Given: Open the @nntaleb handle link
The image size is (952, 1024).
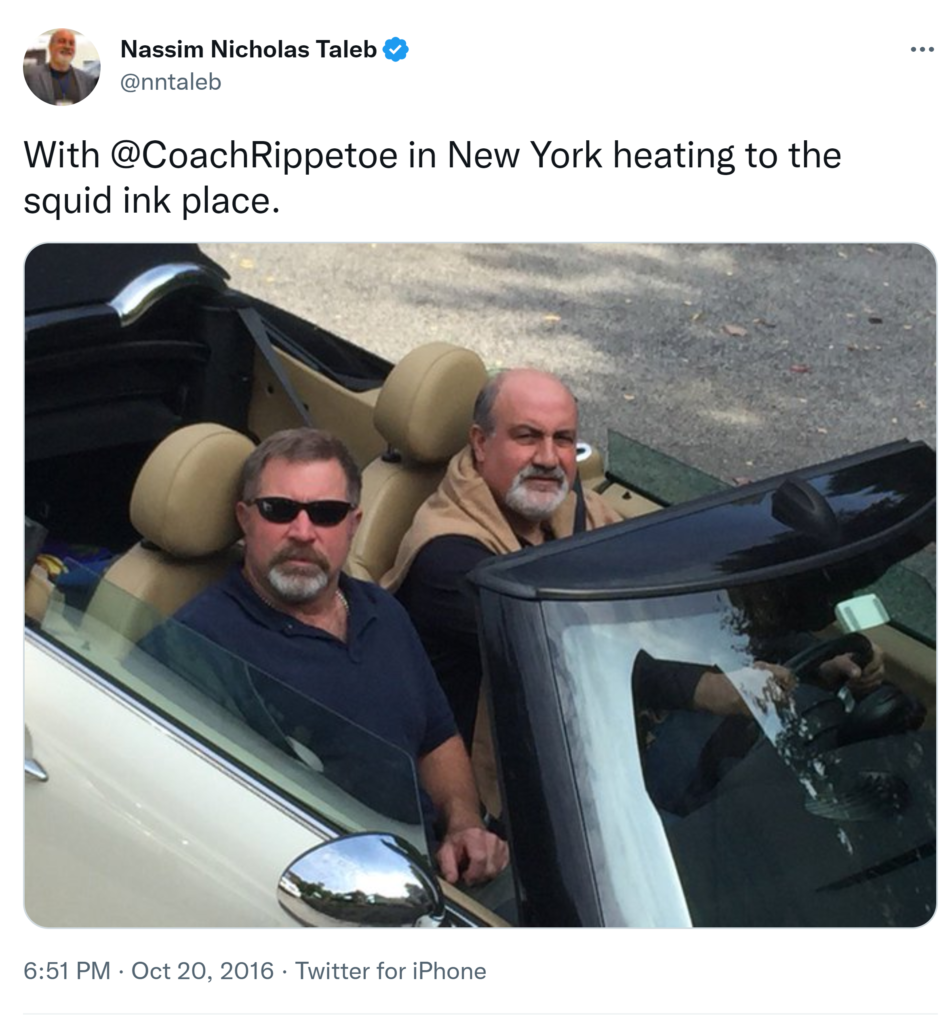Looking at the screenshot, I should pyautogui.click(x=171, y=82).
